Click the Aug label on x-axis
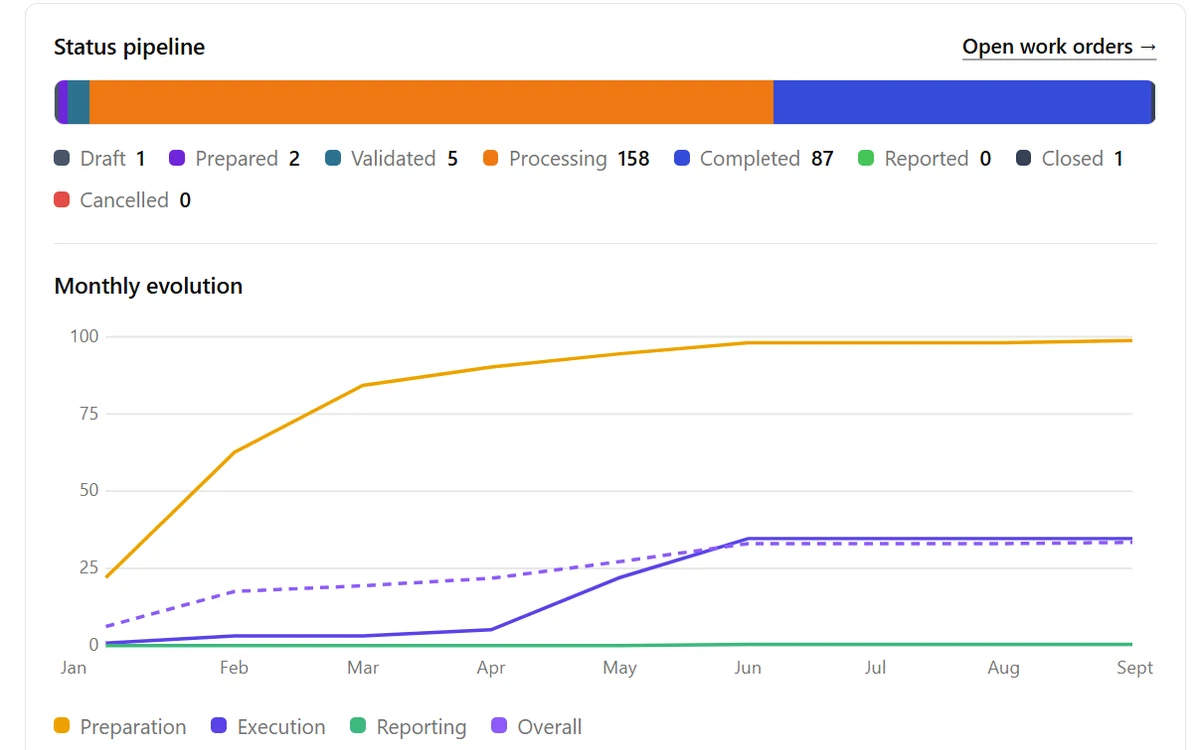This screenshot has height=750, width=1200. pyautogui.click(x=1004, y=668)
